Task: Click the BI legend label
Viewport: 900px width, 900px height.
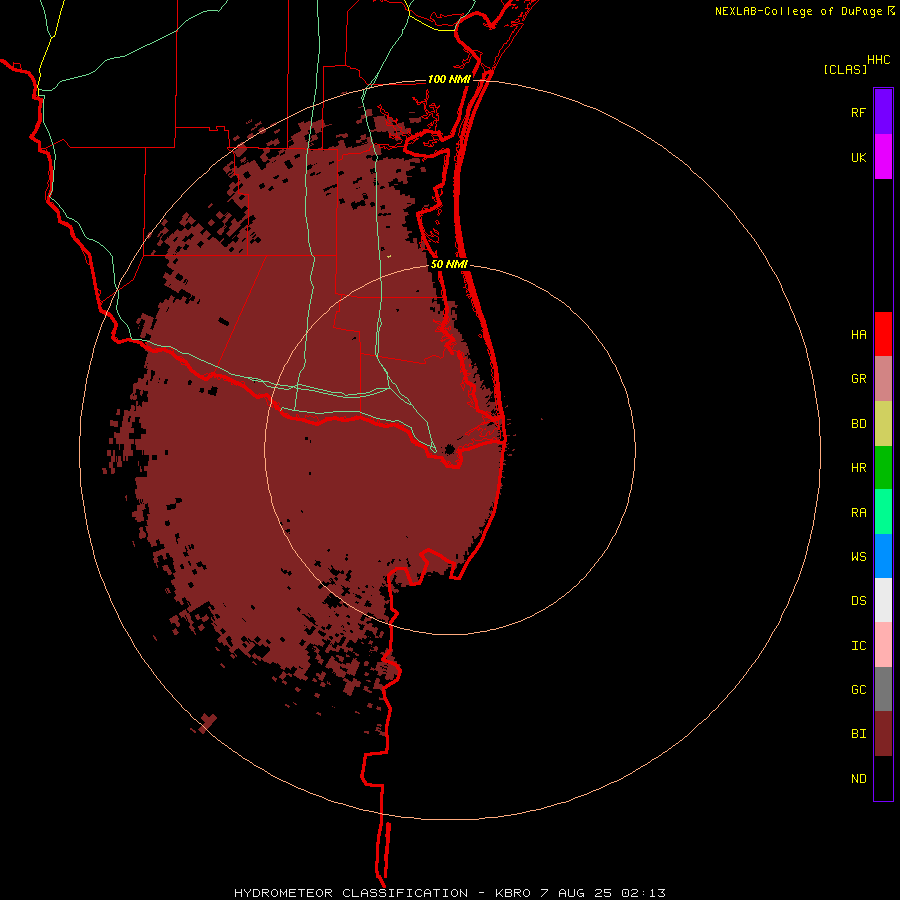Action: click(x=858, y=734)
